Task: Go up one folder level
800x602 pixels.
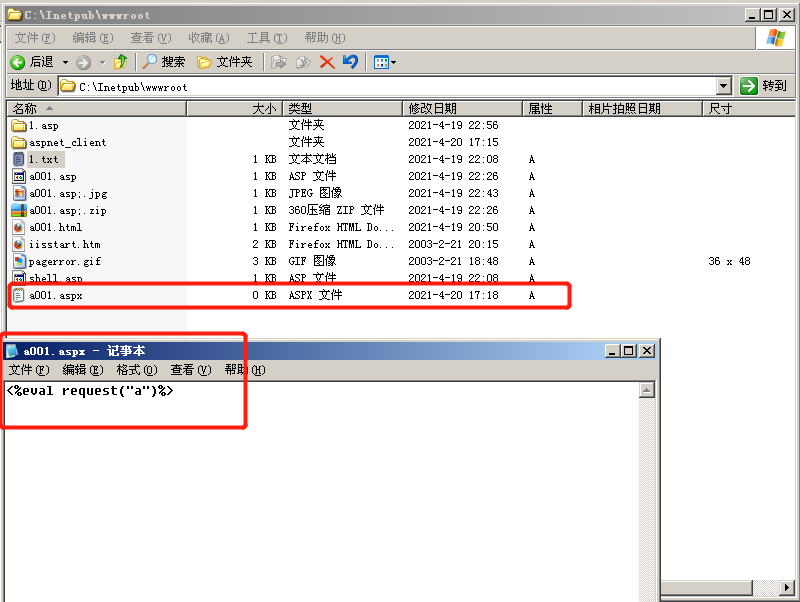Action: [x=120, y=62]
